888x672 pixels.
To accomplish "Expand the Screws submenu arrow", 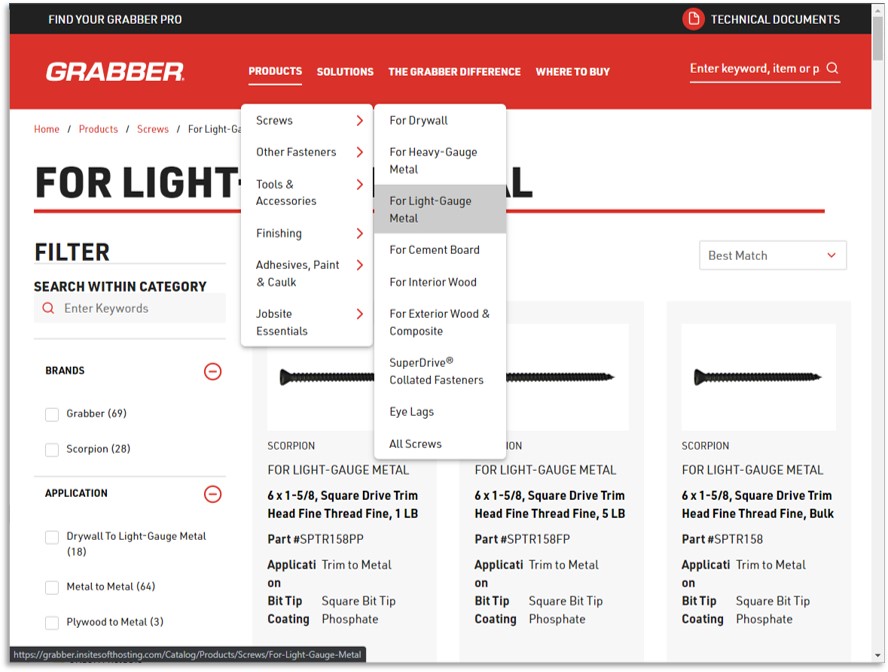I will pyautogui.click(x=360, y=120).
